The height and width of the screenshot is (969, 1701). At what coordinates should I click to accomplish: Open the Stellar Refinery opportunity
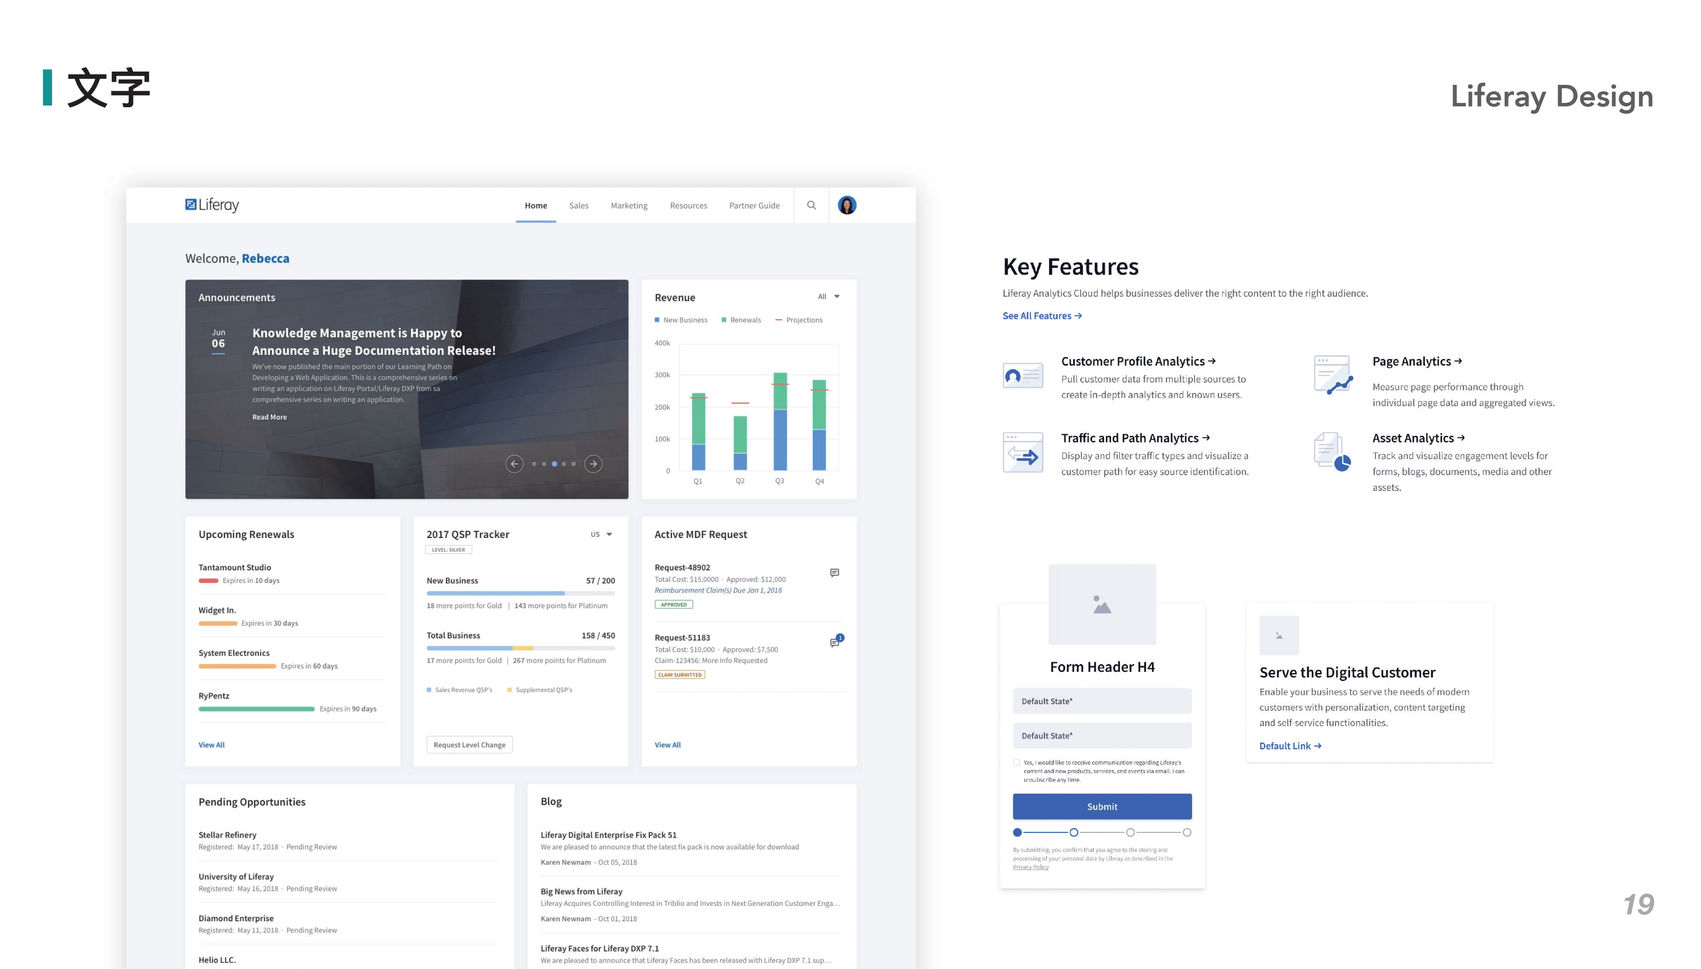(227, 835)
